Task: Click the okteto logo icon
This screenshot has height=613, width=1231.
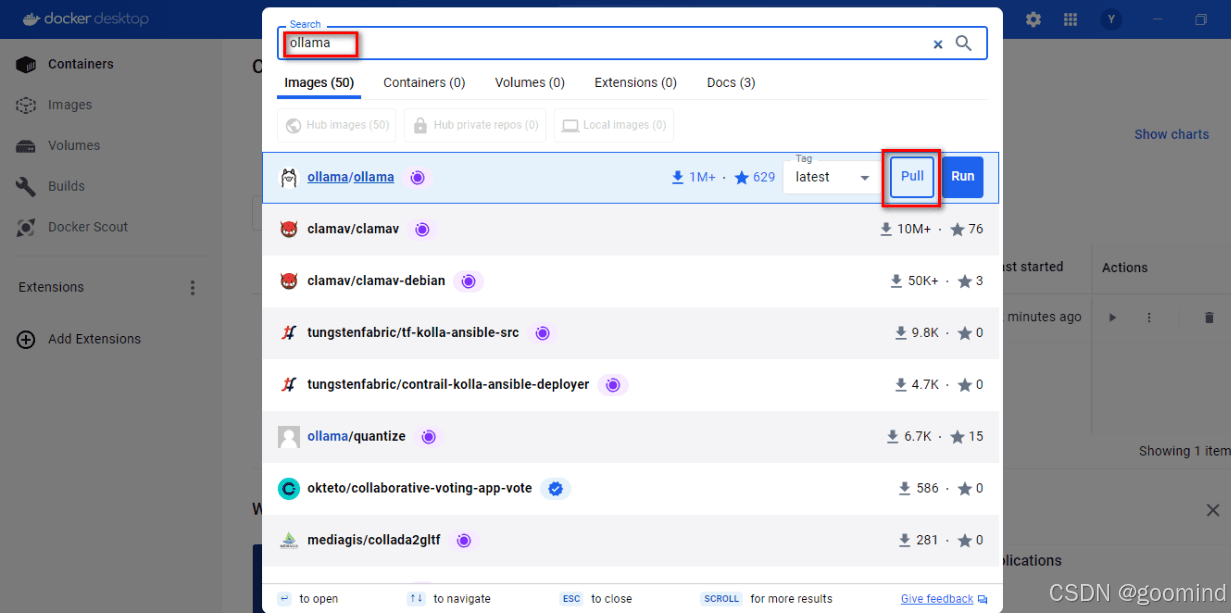Action: (x=289, y=489)
